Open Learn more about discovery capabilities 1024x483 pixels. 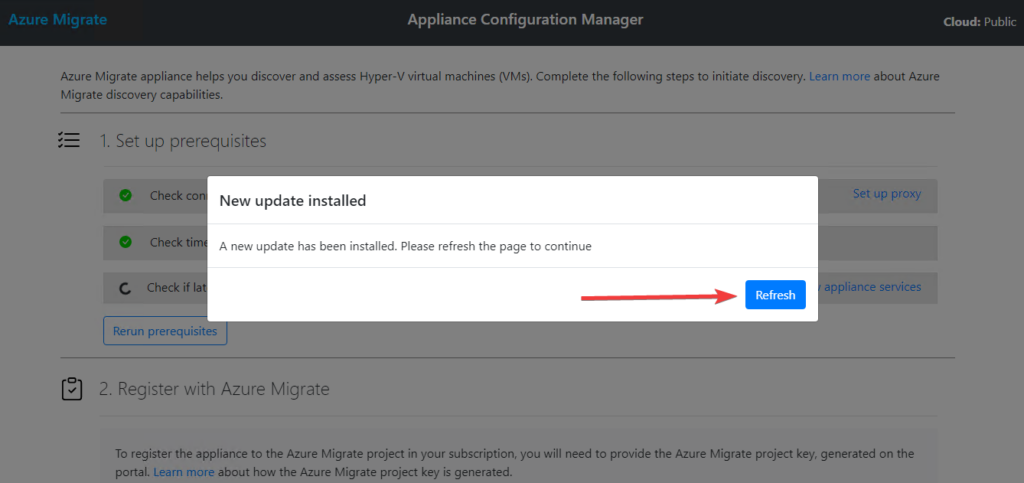pyautogui.click(x=839, y=76)
